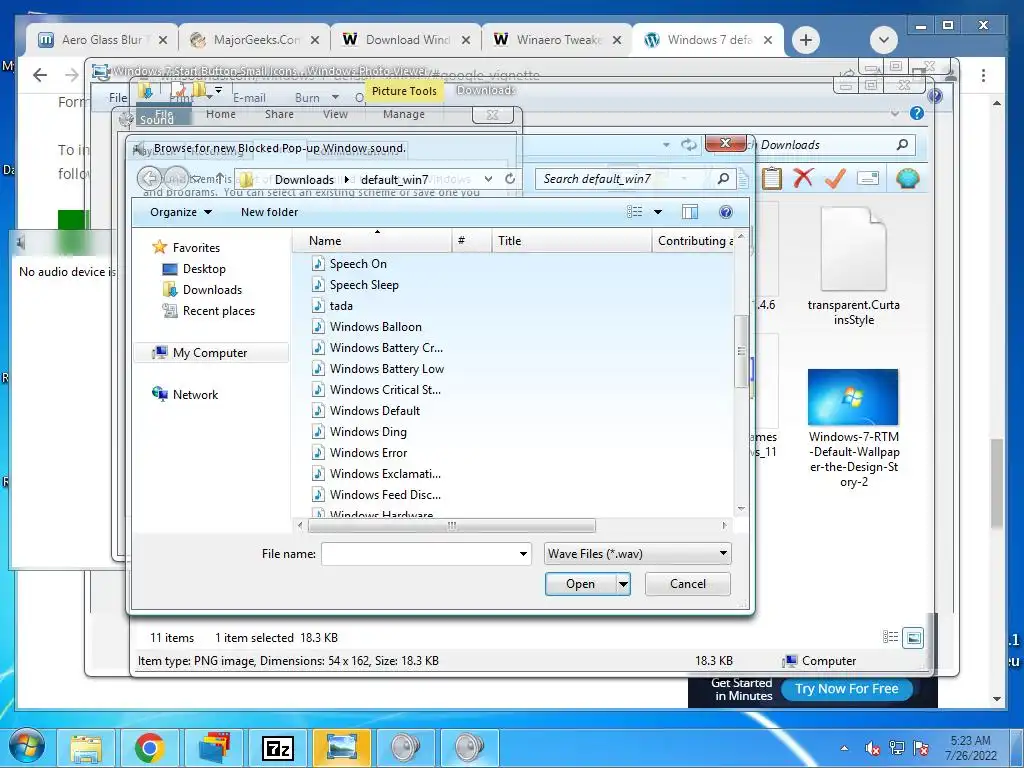Image resolution: width=1024 pixels, height=768 pixels.
Task: Open the Manage ribbon tab
Action: point(404,114)
